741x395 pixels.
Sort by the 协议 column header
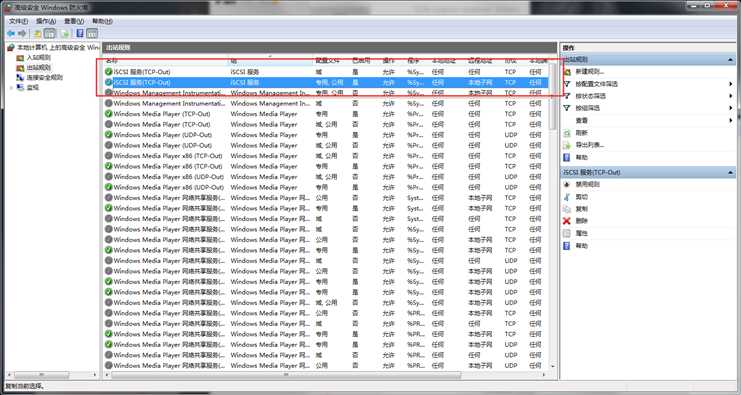pyautogui.click(x=510, y=61)
